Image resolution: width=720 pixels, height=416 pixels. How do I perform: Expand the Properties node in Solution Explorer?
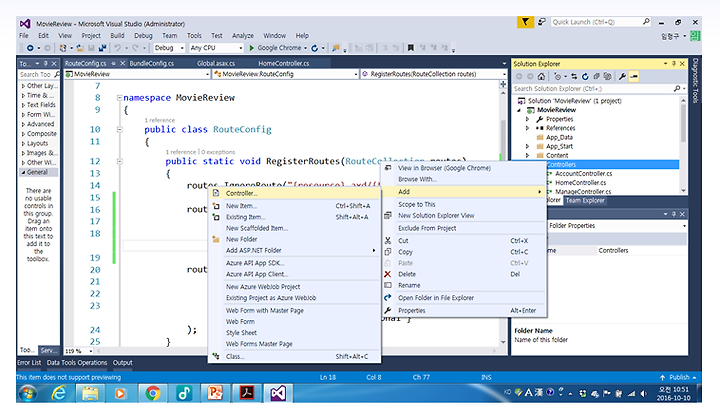point(527,119)
